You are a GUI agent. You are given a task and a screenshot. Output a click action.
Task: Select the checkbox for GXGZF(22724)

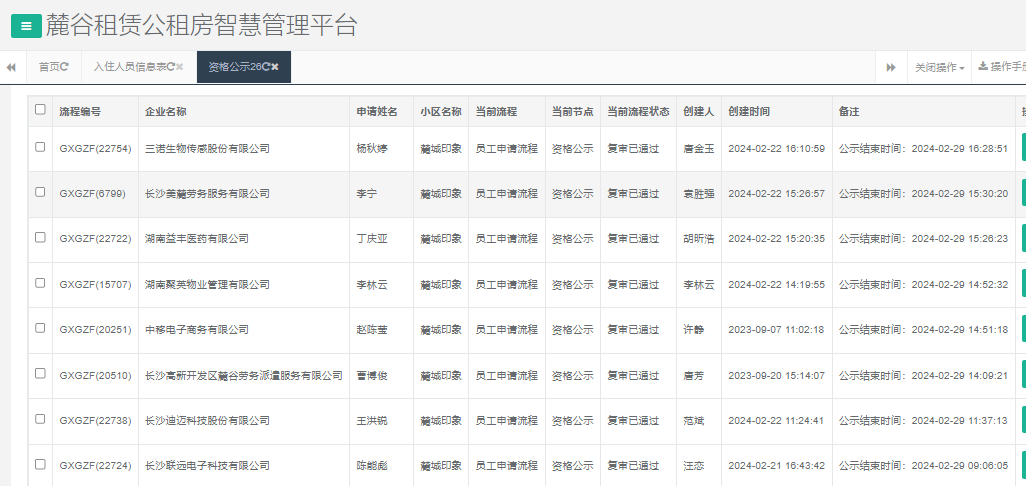coord(41,464)
